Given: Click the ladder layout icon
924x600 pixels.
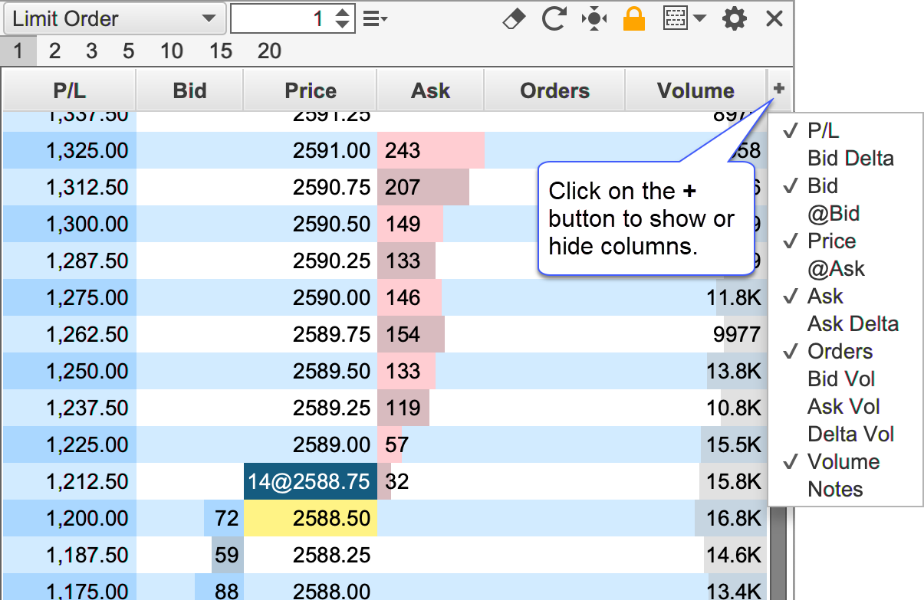Looking at the screenshot, I should click(x=675, y=19).
